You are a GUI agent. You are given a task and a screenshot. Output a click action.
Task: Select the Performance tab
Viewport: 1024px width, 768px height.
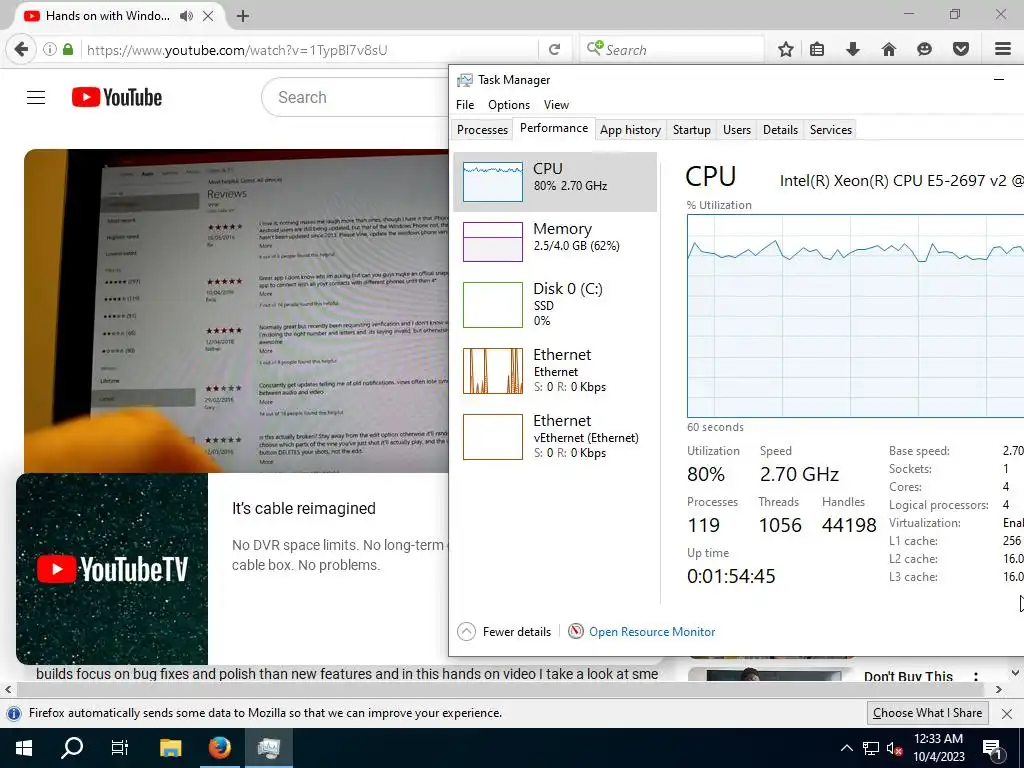click(554, 128)
